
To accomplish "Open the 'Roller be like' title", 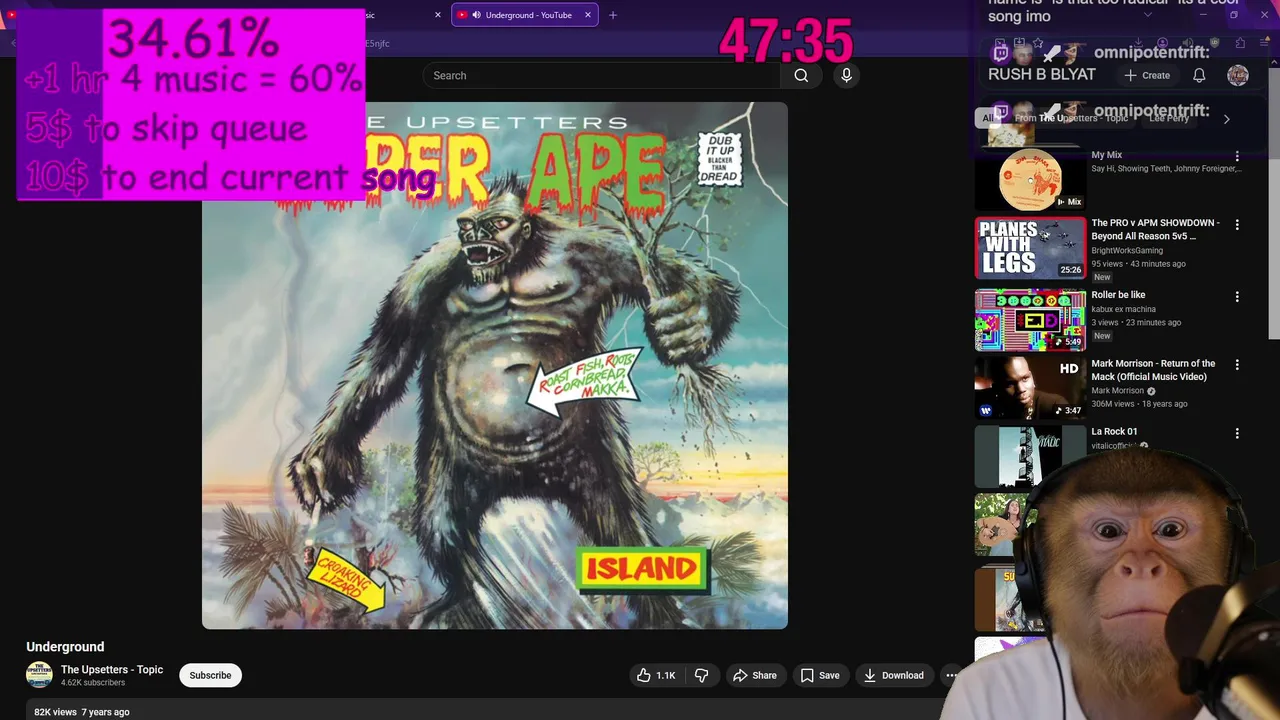I will (x=1118, y=295).
